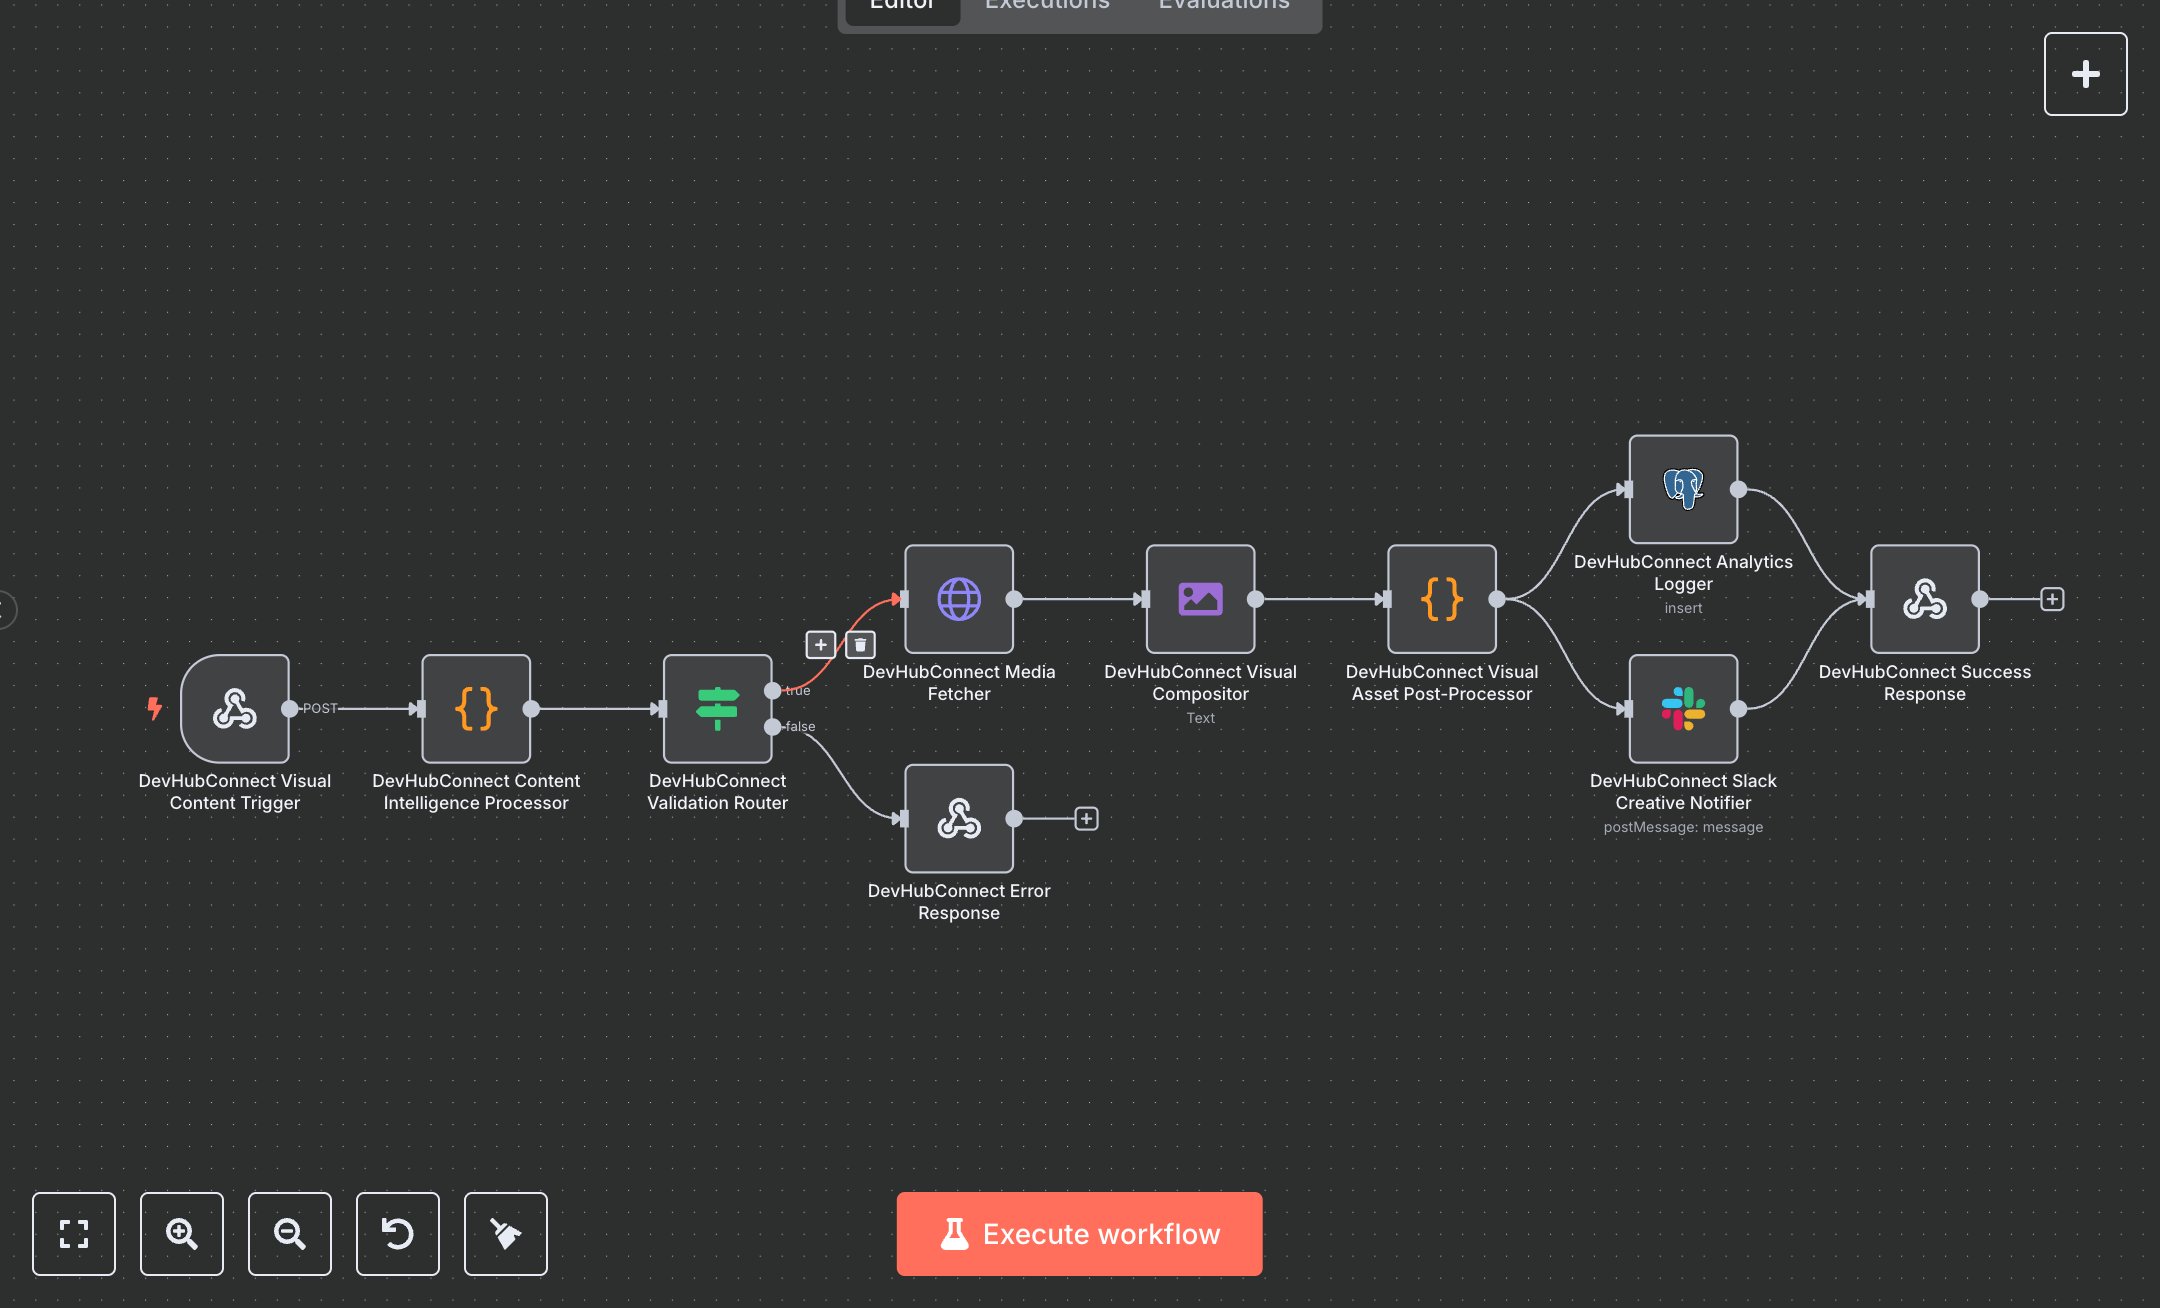The height and width of the screenshot is (1308, 2160).
Task: Click the tidy up workflow icon
Action: (x=506, y=1234)
